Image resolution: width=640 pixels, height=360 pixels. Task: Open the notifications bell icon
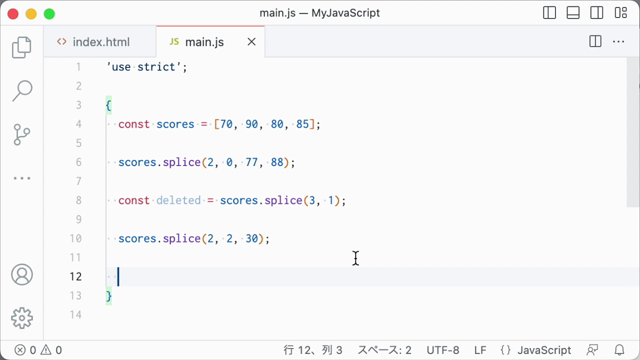pyautogui.click(x=619, y=350)
